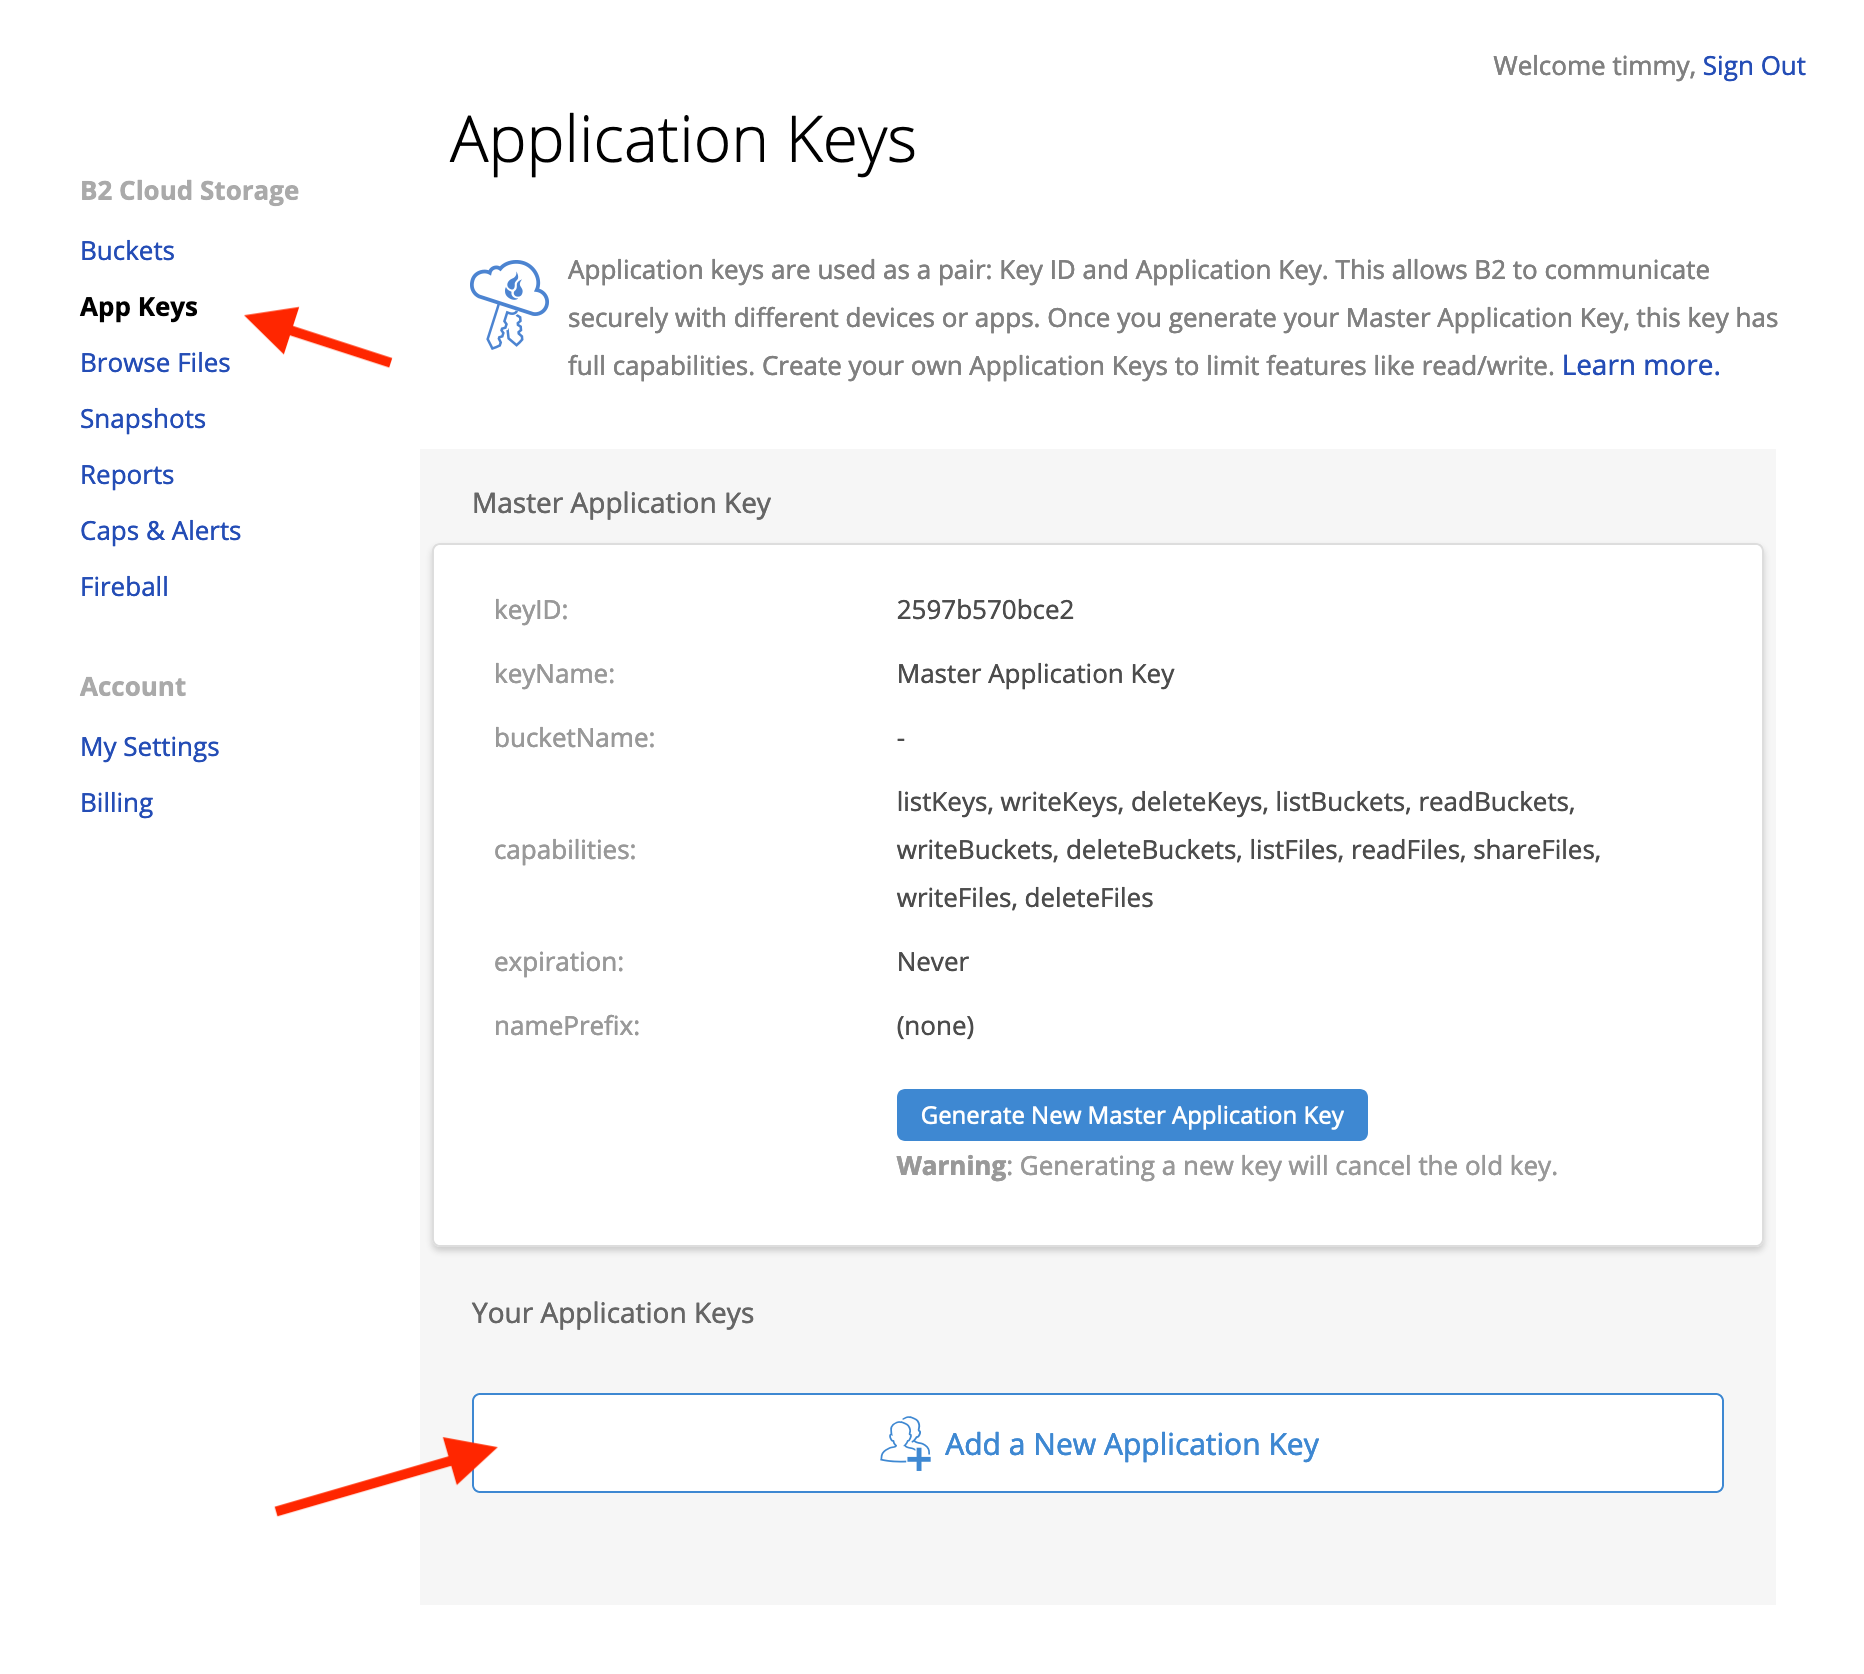1864x1674 pixels.
Task: Open the Buckets page
Action: 127,250
